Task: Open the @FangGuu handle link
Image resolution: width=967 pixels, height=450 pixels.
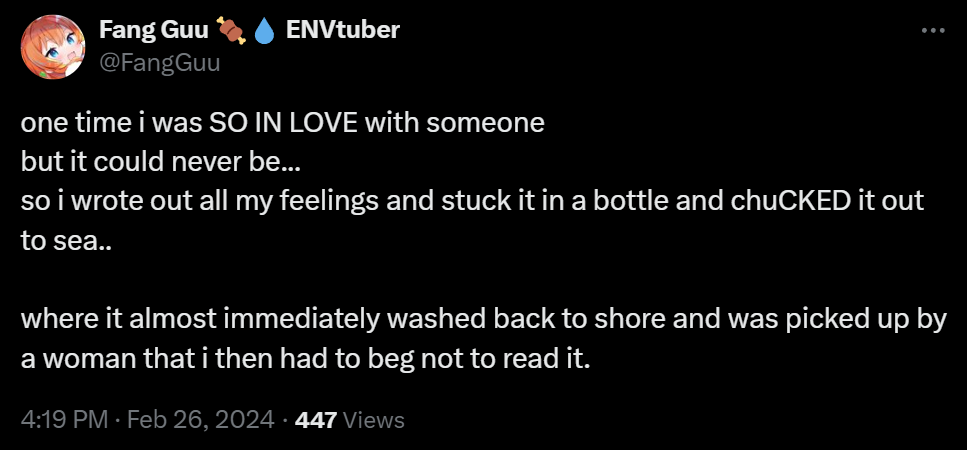Action: tap(160, 62)
